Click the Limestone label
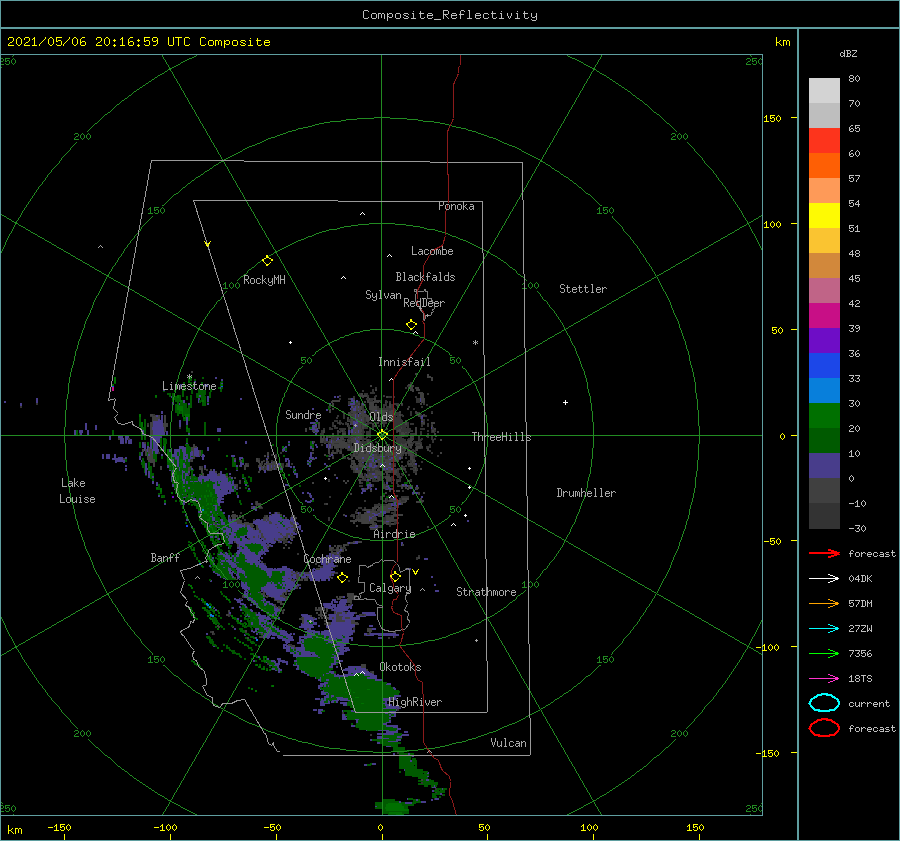The width and height of the screenshot is (900, 841). (x=189, y=386)
